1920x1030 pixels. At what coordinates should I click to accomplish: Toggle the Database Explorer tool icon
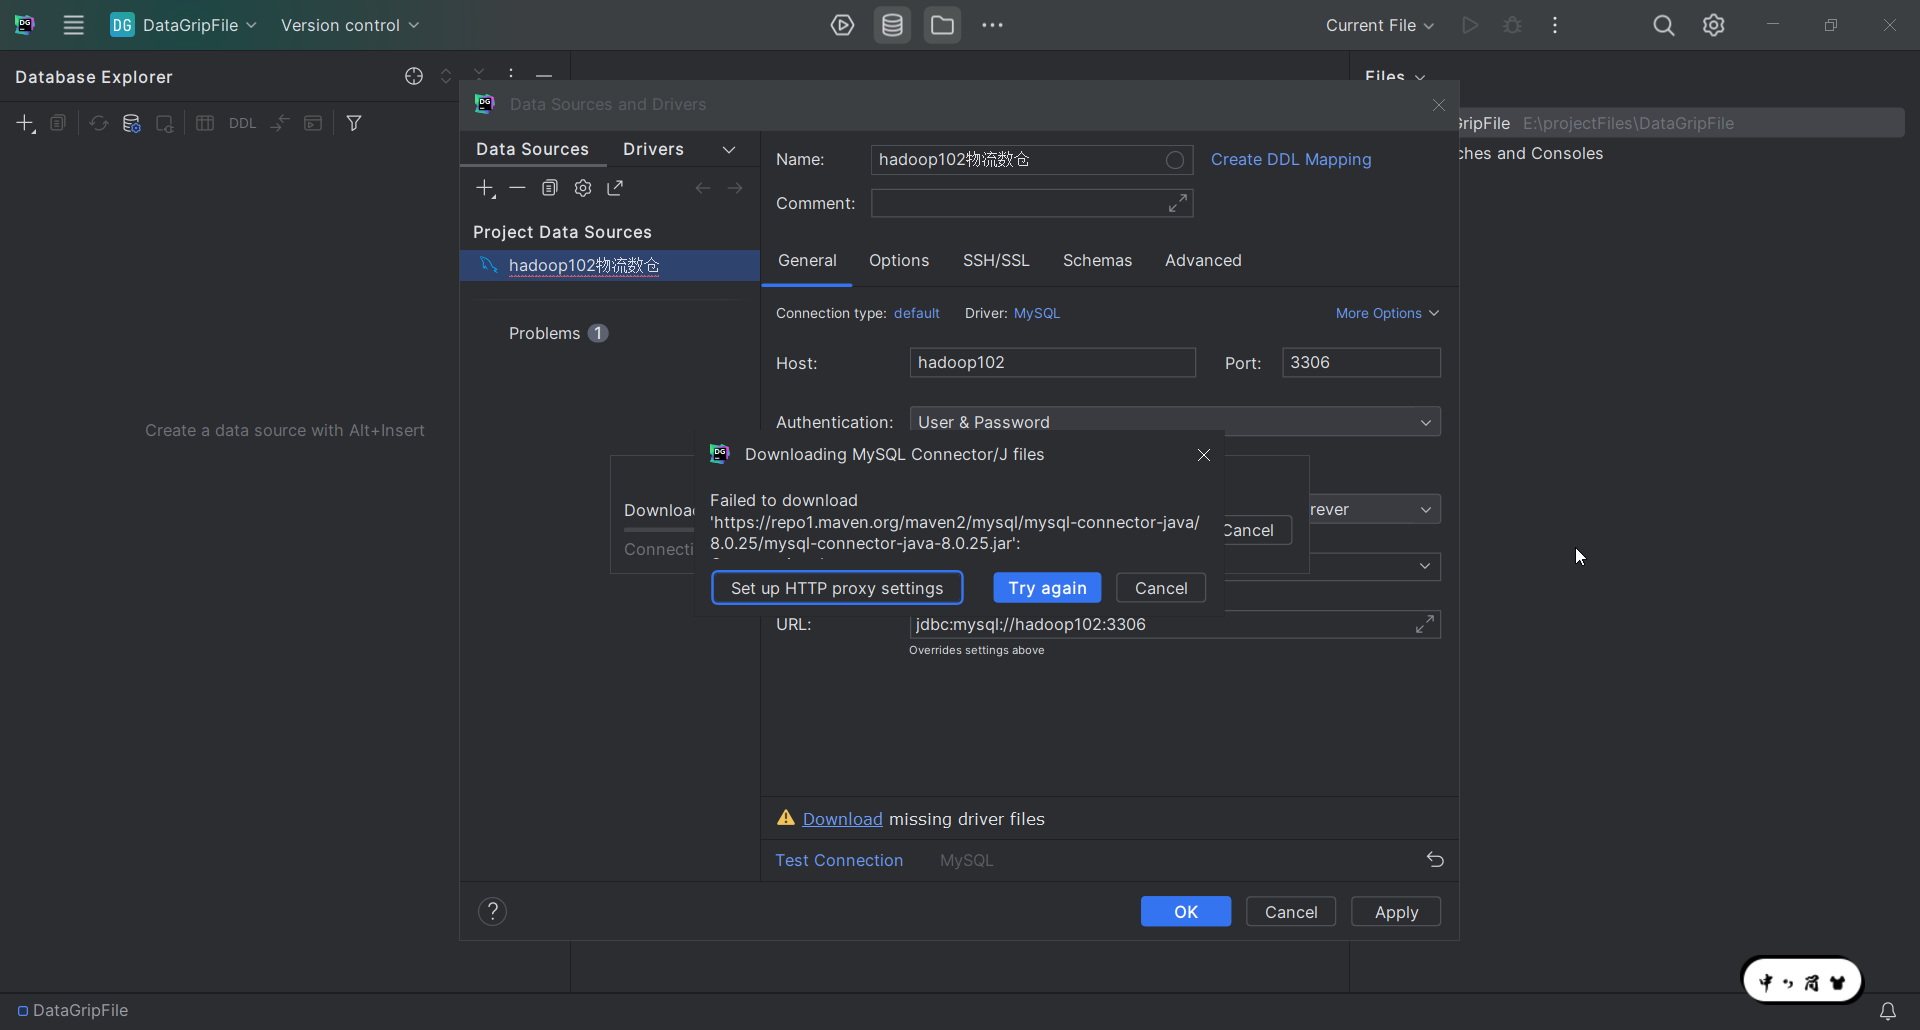pyautogui.click(x=892, y=25)
